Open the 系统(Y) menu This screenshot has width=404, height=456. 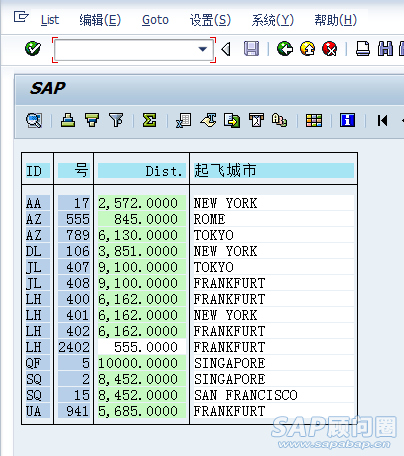[273, 20]
